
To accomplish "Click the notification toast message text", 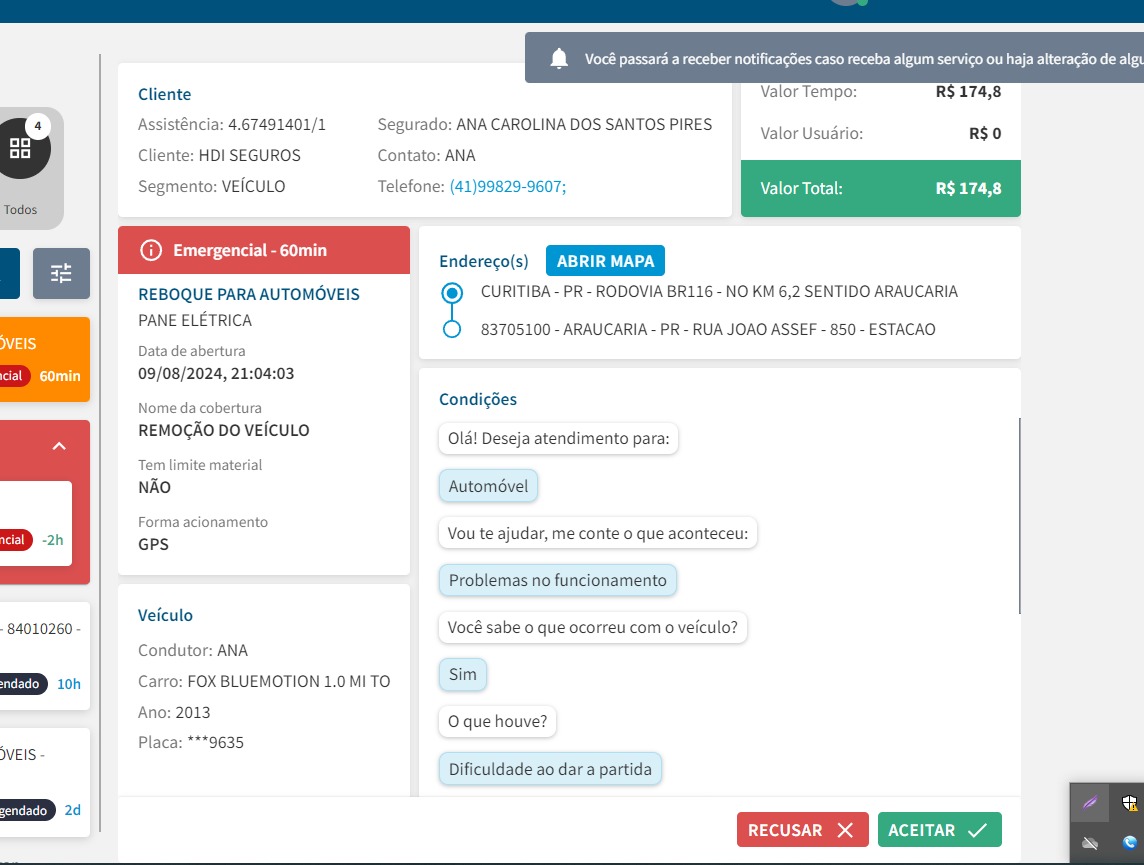I will point(864,59).
